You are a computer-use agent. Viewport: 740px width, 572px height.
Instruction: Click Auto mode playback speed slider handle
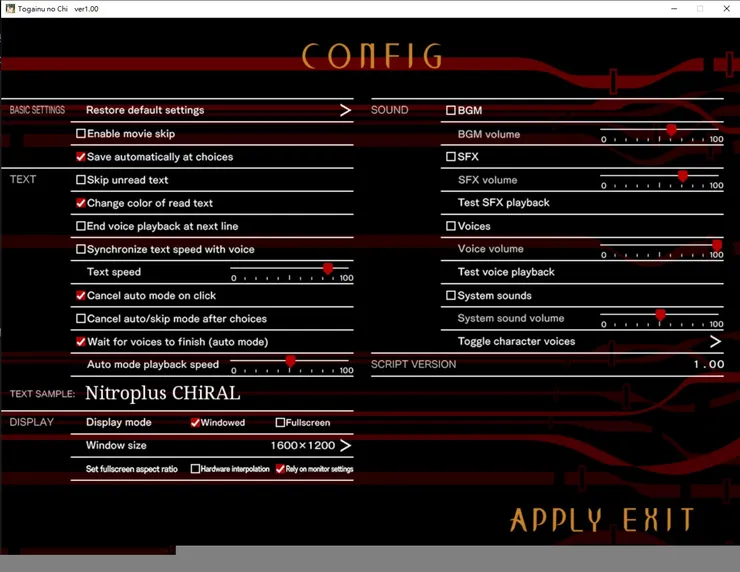click(x=290, y=362)
